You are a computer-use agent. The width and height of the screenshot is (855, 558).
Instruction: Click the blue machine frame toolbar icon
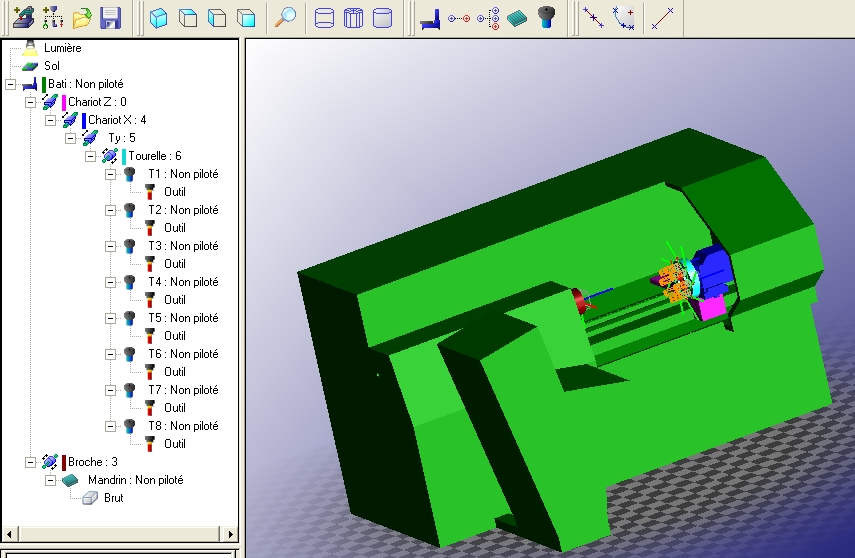tap(430, 19)
